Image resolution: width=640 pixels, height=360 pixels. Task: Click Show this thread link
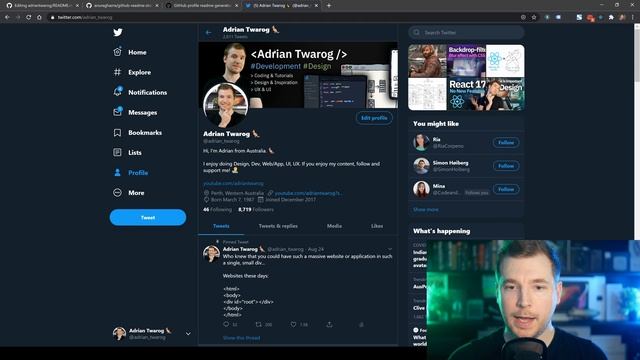pos(241,338)
